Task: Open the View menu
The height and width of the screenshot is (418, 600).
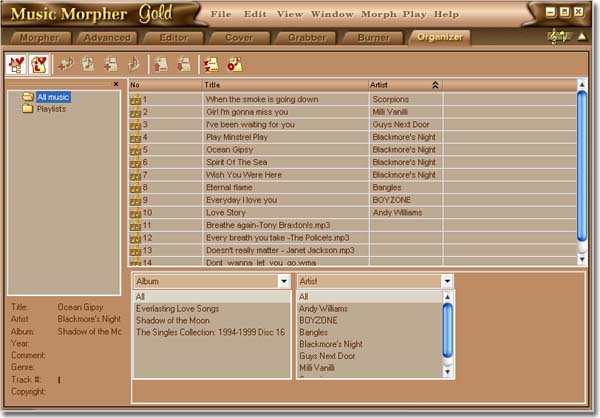Action: (290, 14)
